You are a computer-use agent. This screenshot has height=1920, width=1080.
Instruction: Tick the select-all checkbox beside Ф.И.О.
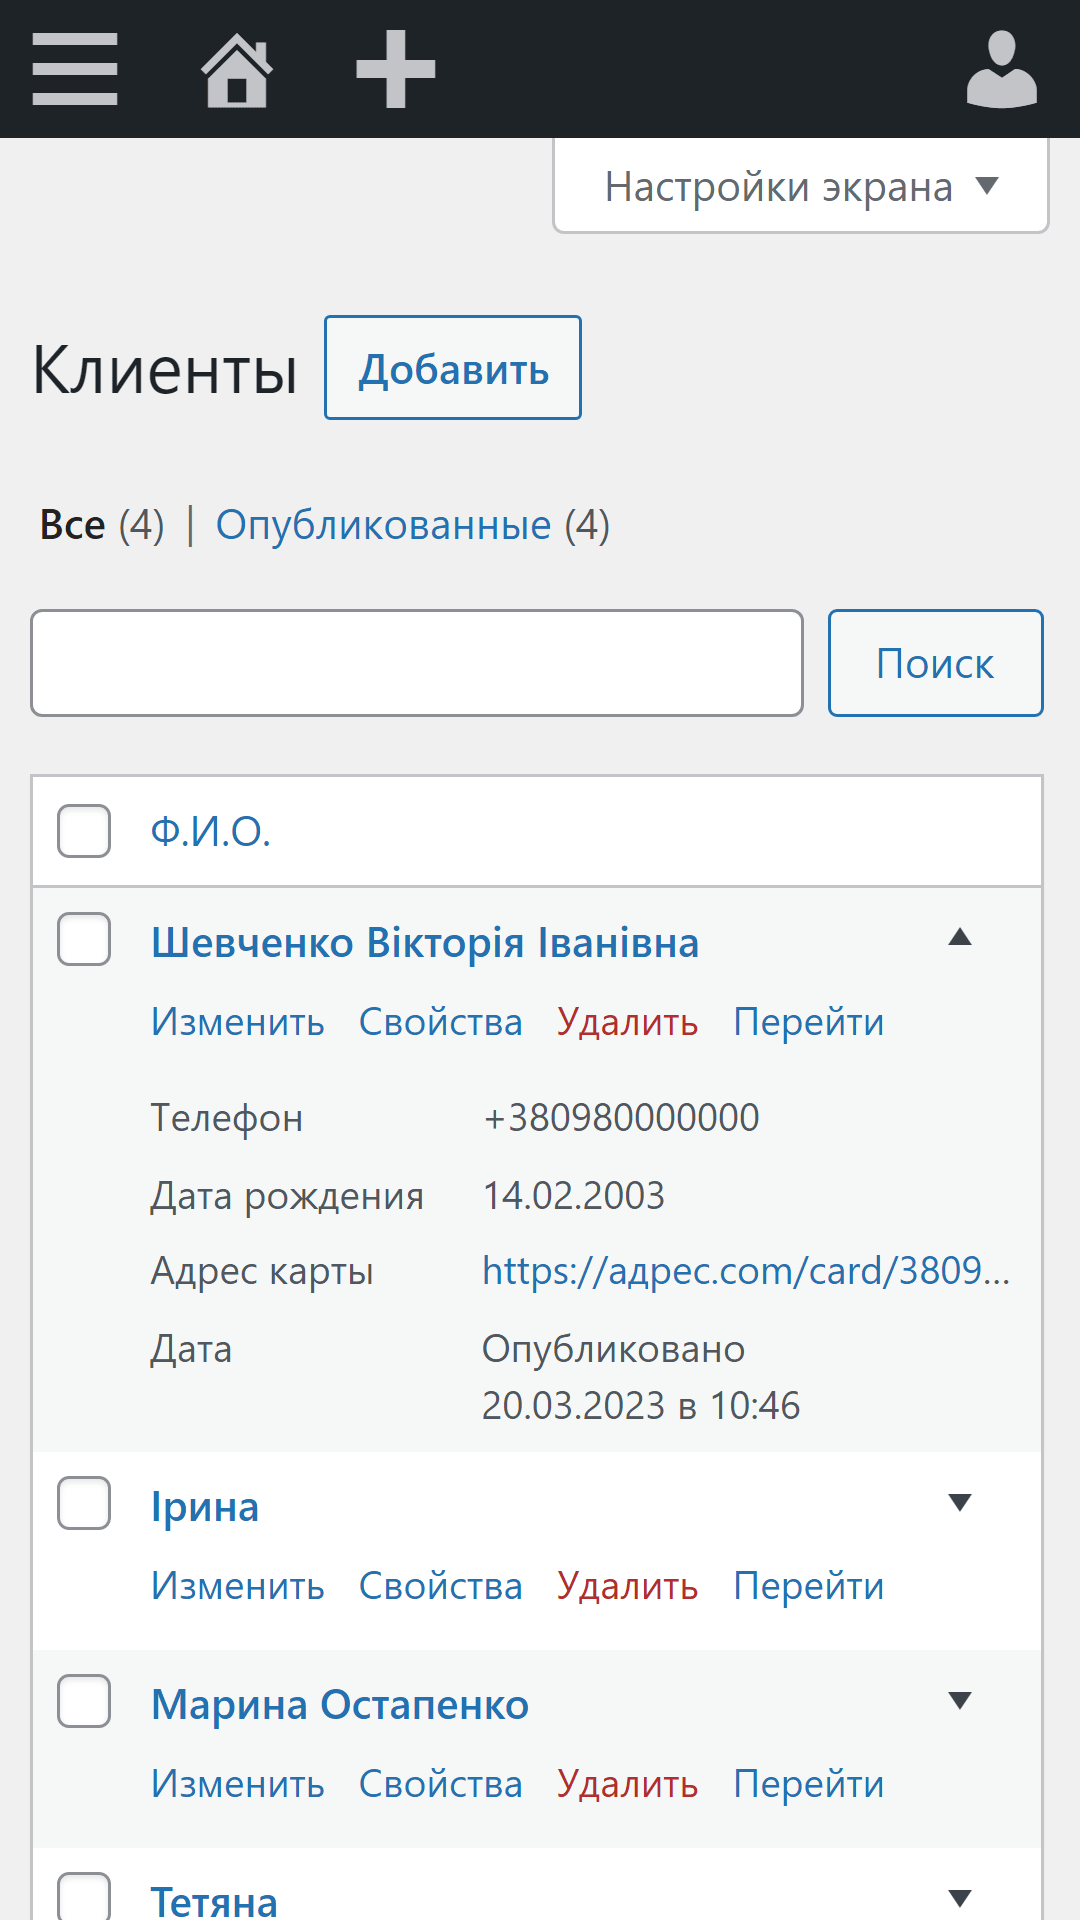[x=84, y=831]
